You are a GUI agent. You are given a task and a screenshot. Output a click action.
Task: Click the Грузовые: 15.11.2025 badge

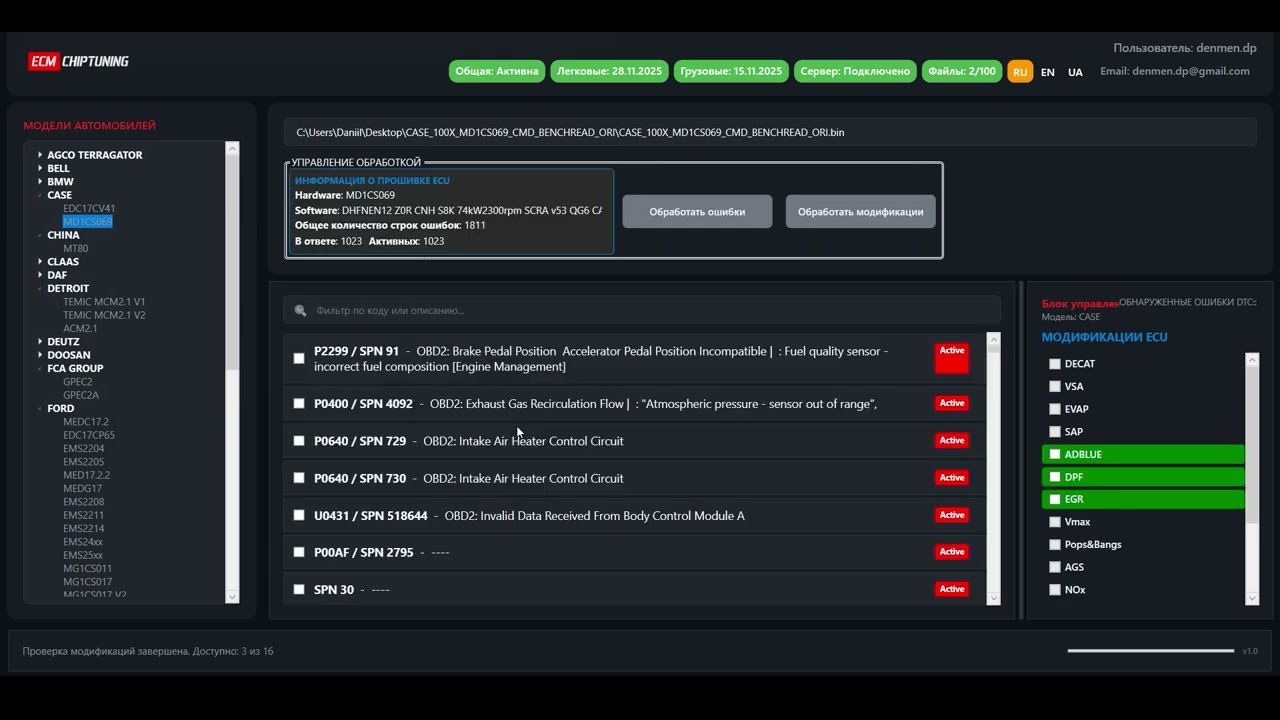pos(731,71)
